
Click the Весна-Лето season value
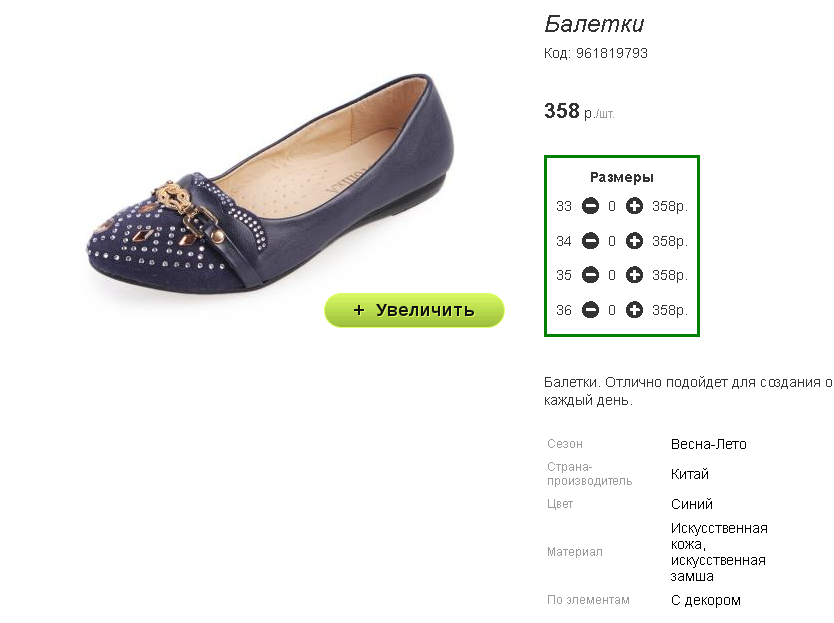tap(708, 444)
